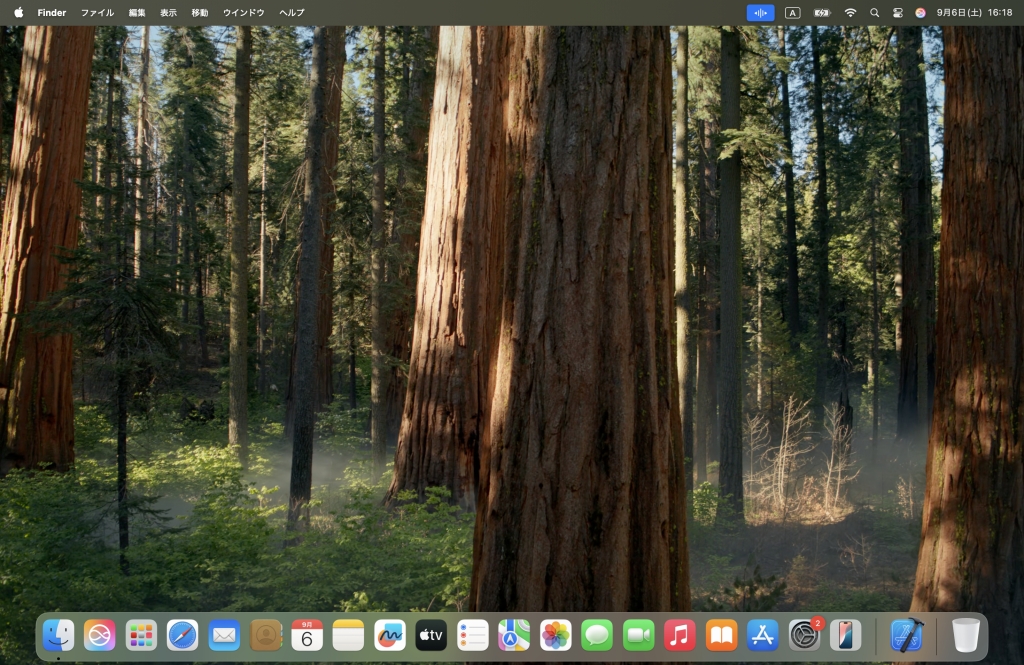The height and width of the screenshot is (665, 1024).
Task: Open the Photos app
Action: pos(556,635)
